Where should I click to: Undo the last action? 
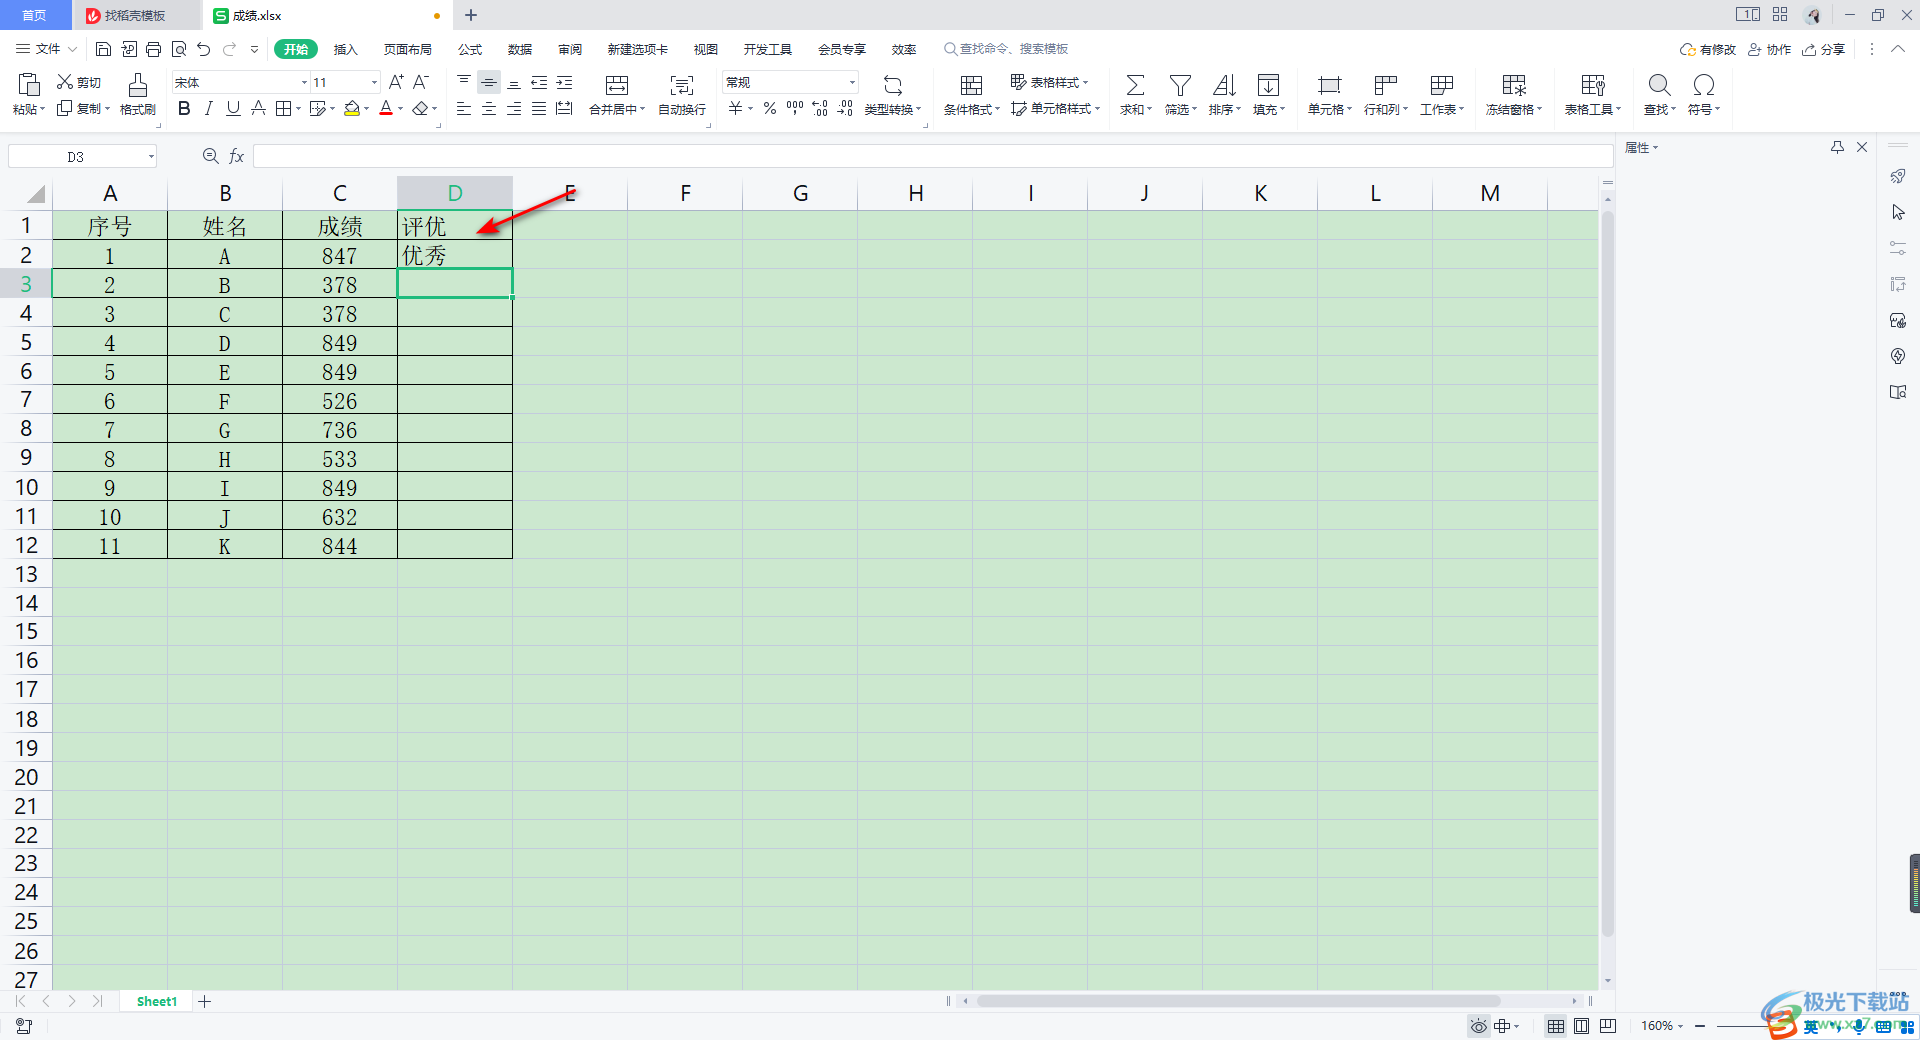[x=204, y=49]
